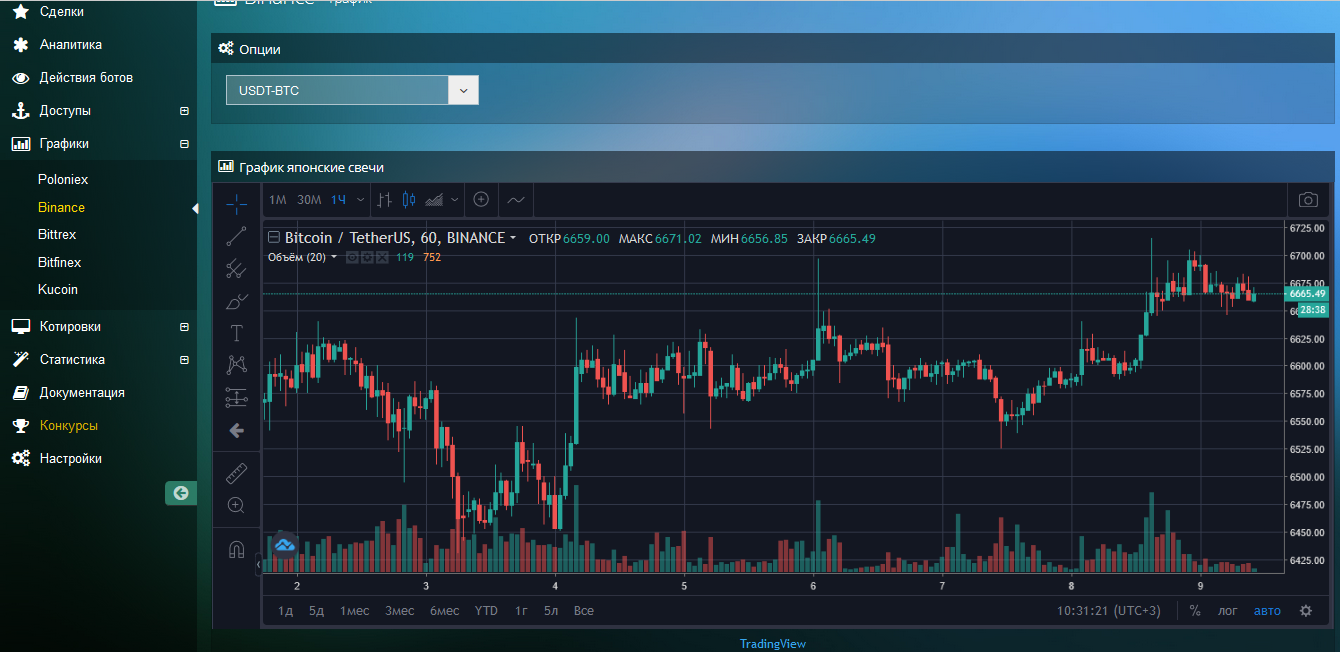Toggle magnet mode on the chart
The height and width of the screenshot is (652, 1340).
click(236, 549)
